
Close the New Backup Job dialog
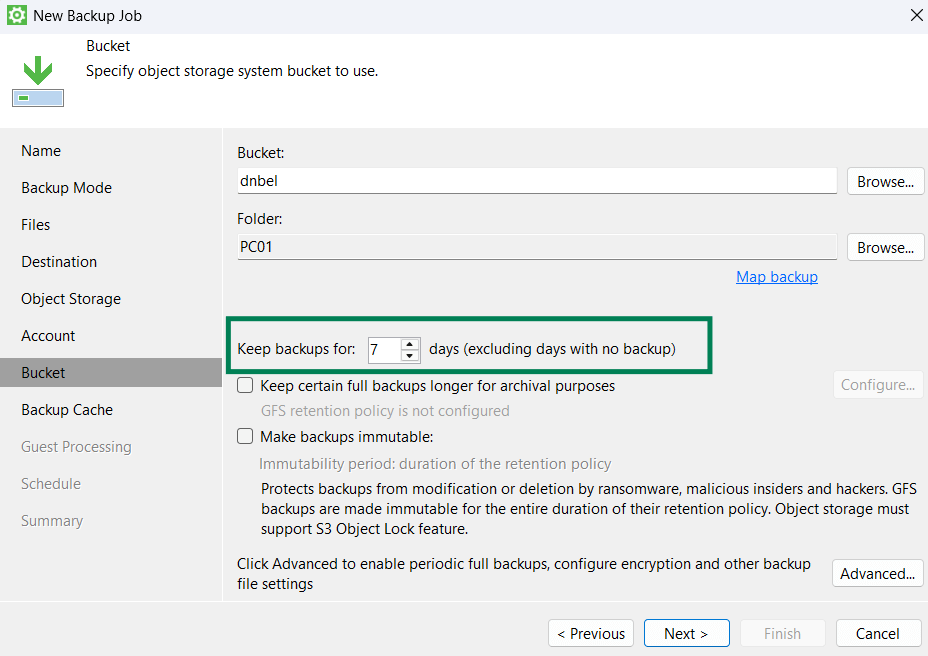point(915,16)
